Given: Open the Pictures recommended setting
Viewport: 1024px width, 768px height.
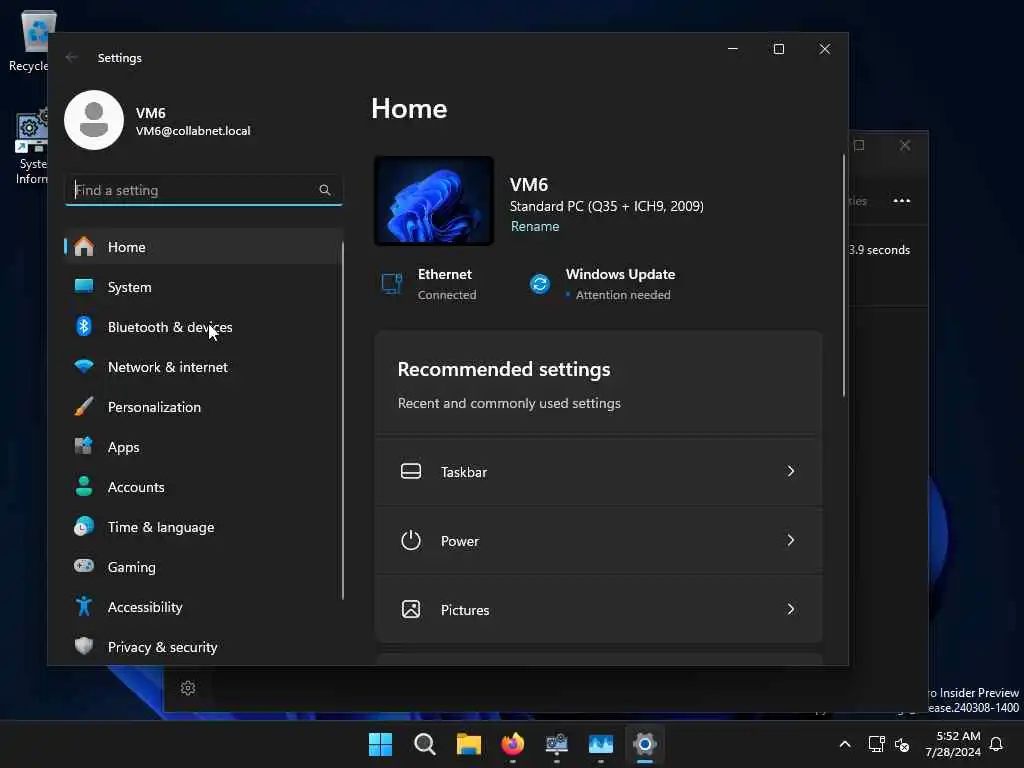Looking at the screenshot, I should point(598,609).
